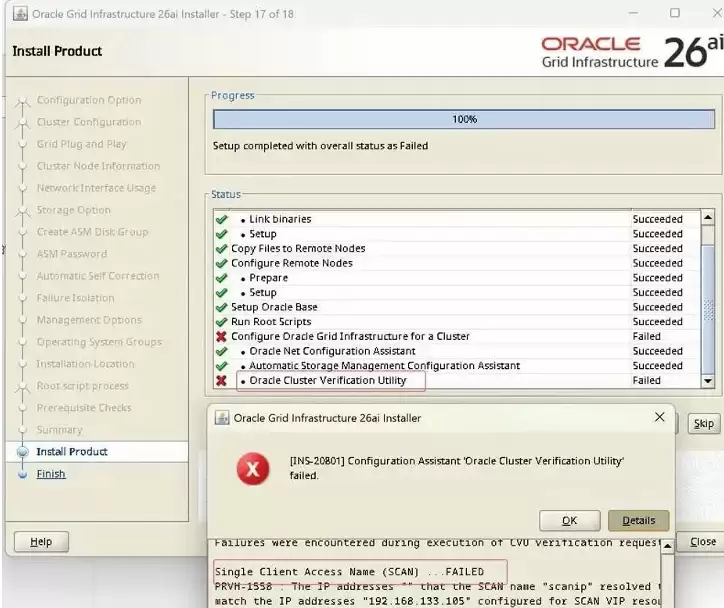Click the Summary step
The height and width of the screenshot is (608, 724).
tap(60, 430)
